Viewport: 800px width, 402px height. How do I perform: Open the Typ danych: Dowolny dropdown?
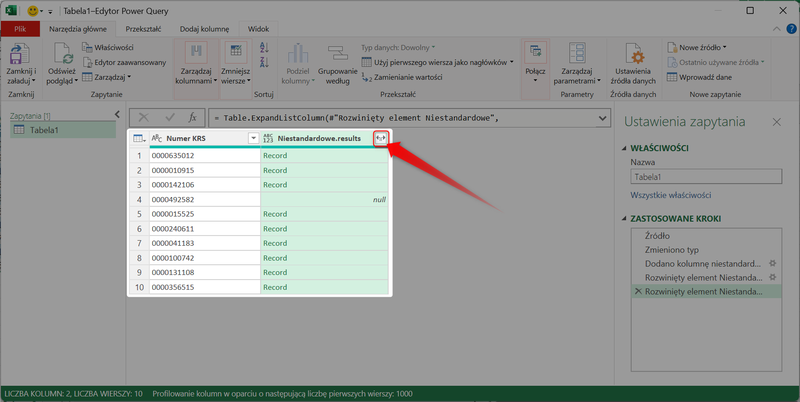pos(398,47)
